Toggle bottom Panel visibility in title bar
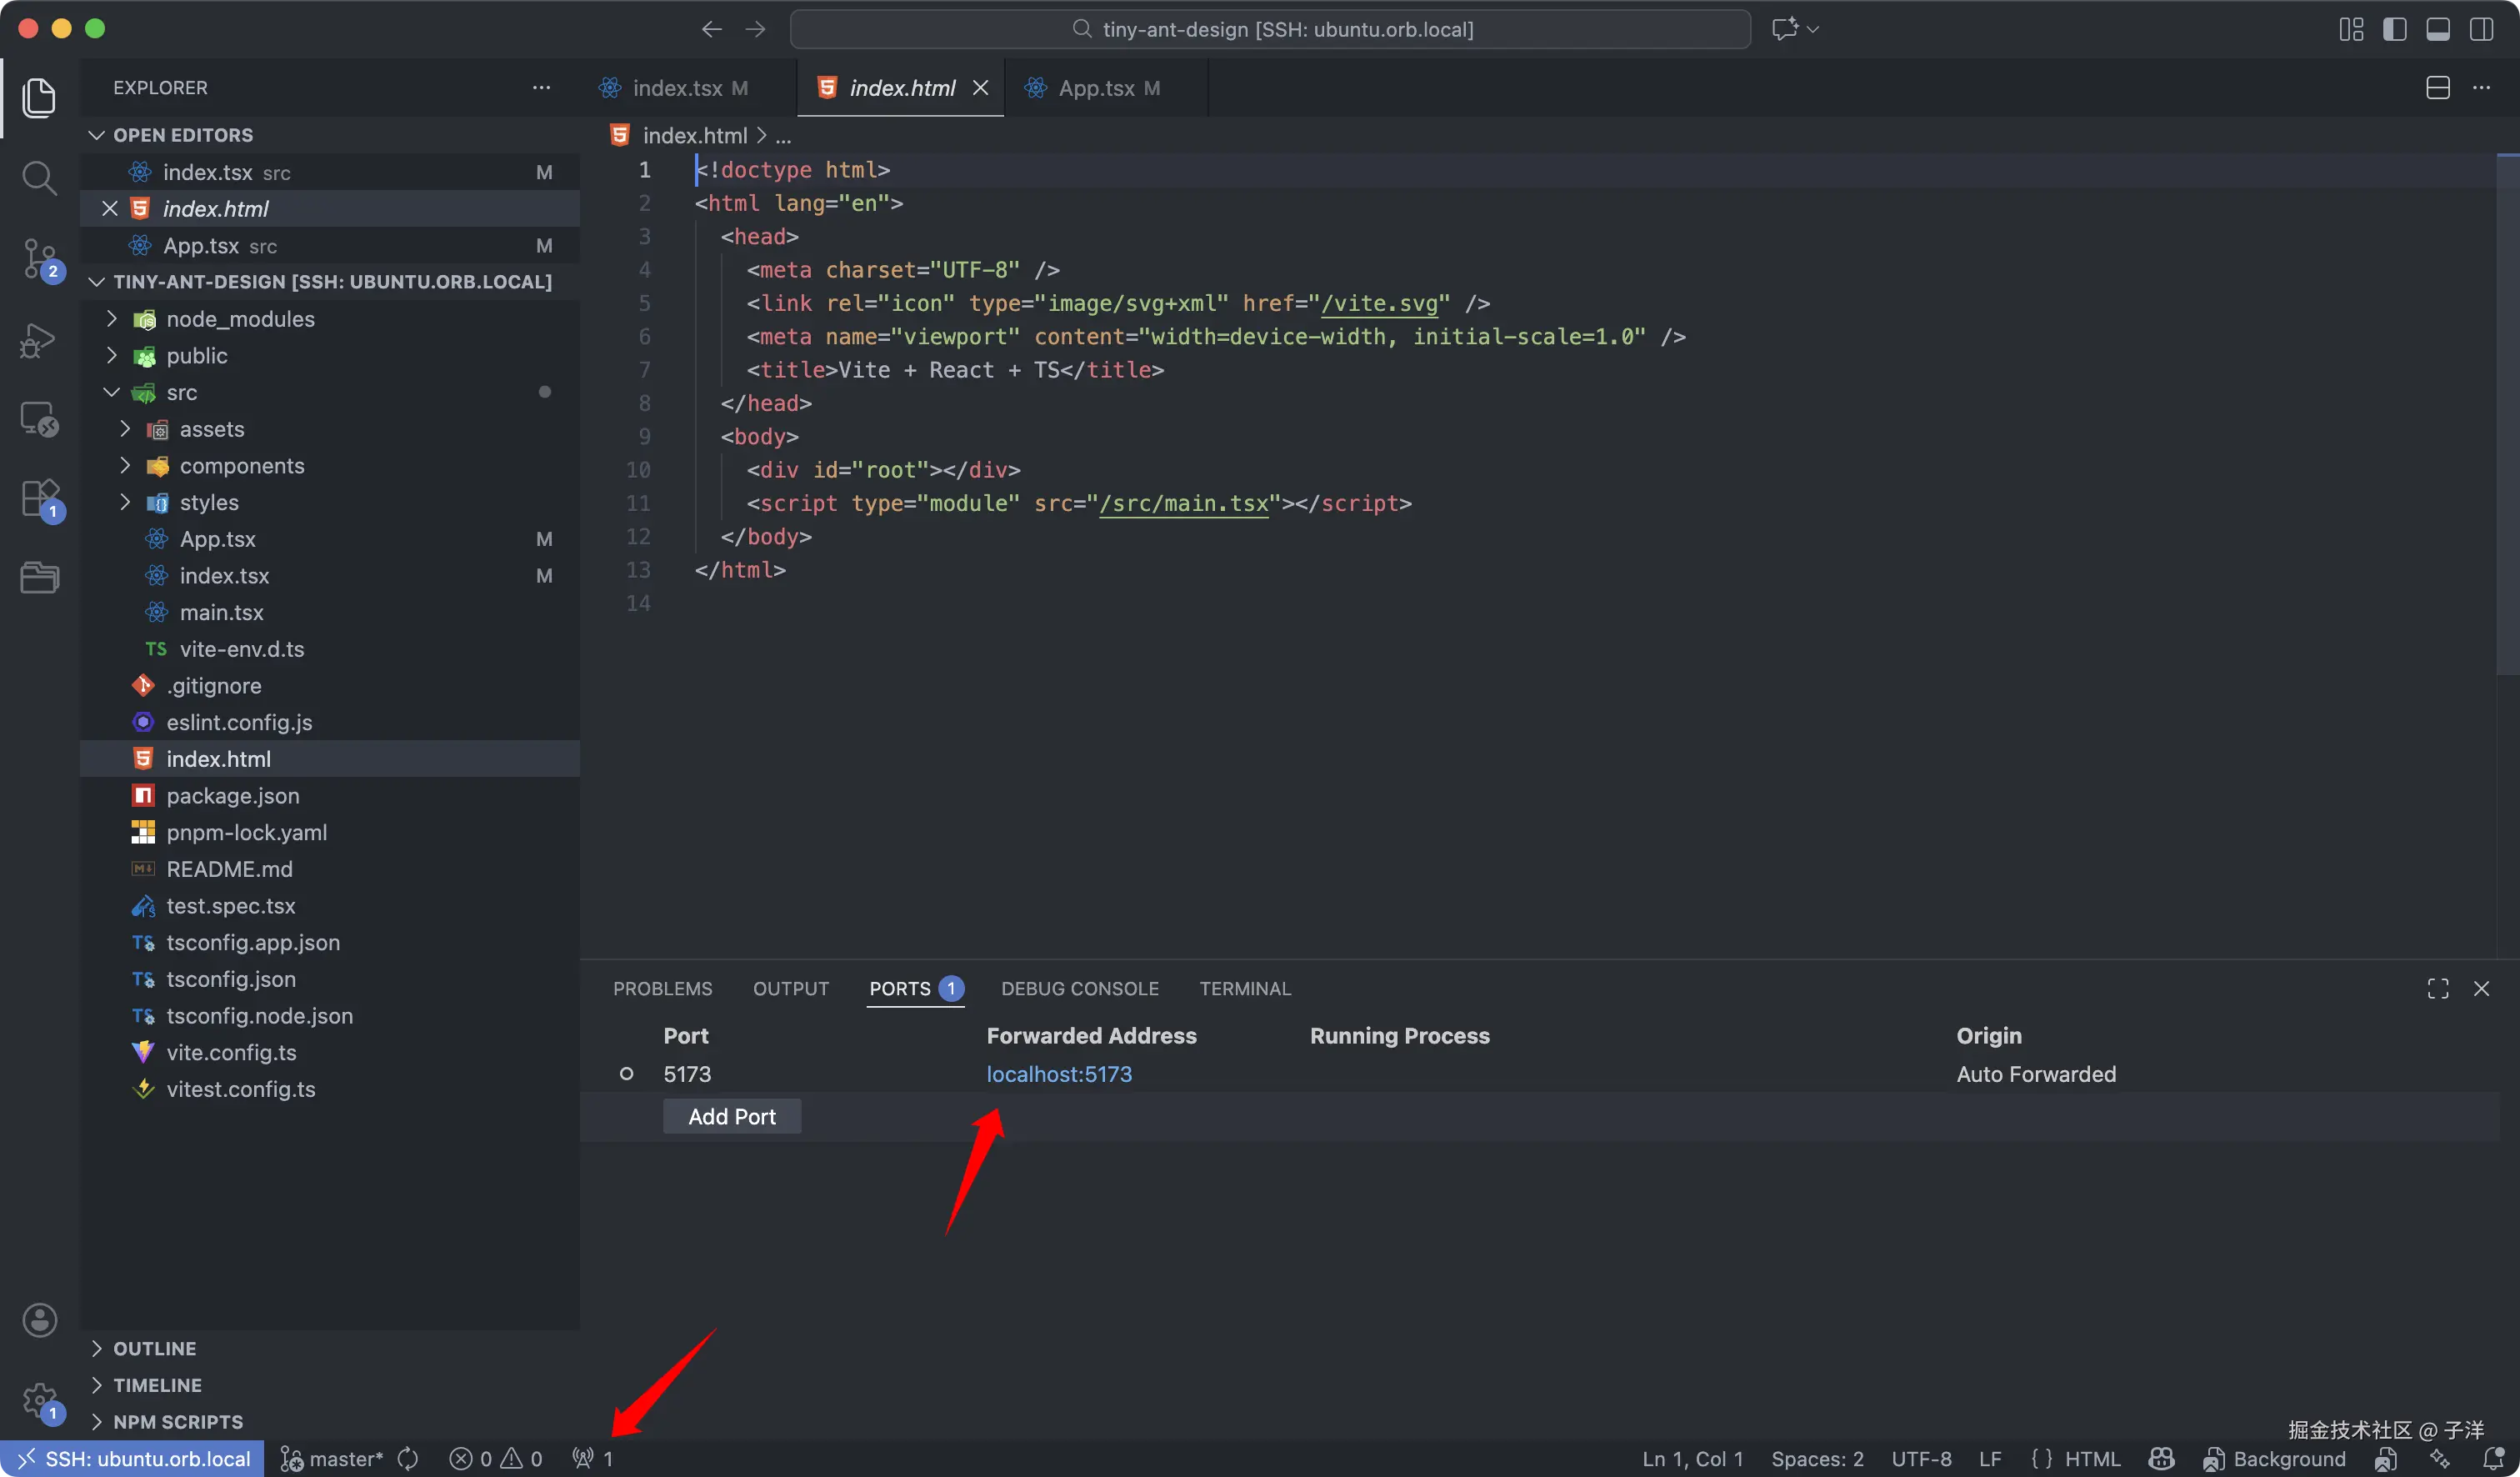The width and height of the screenshot is (2520, 1477). click(2437, 29)
